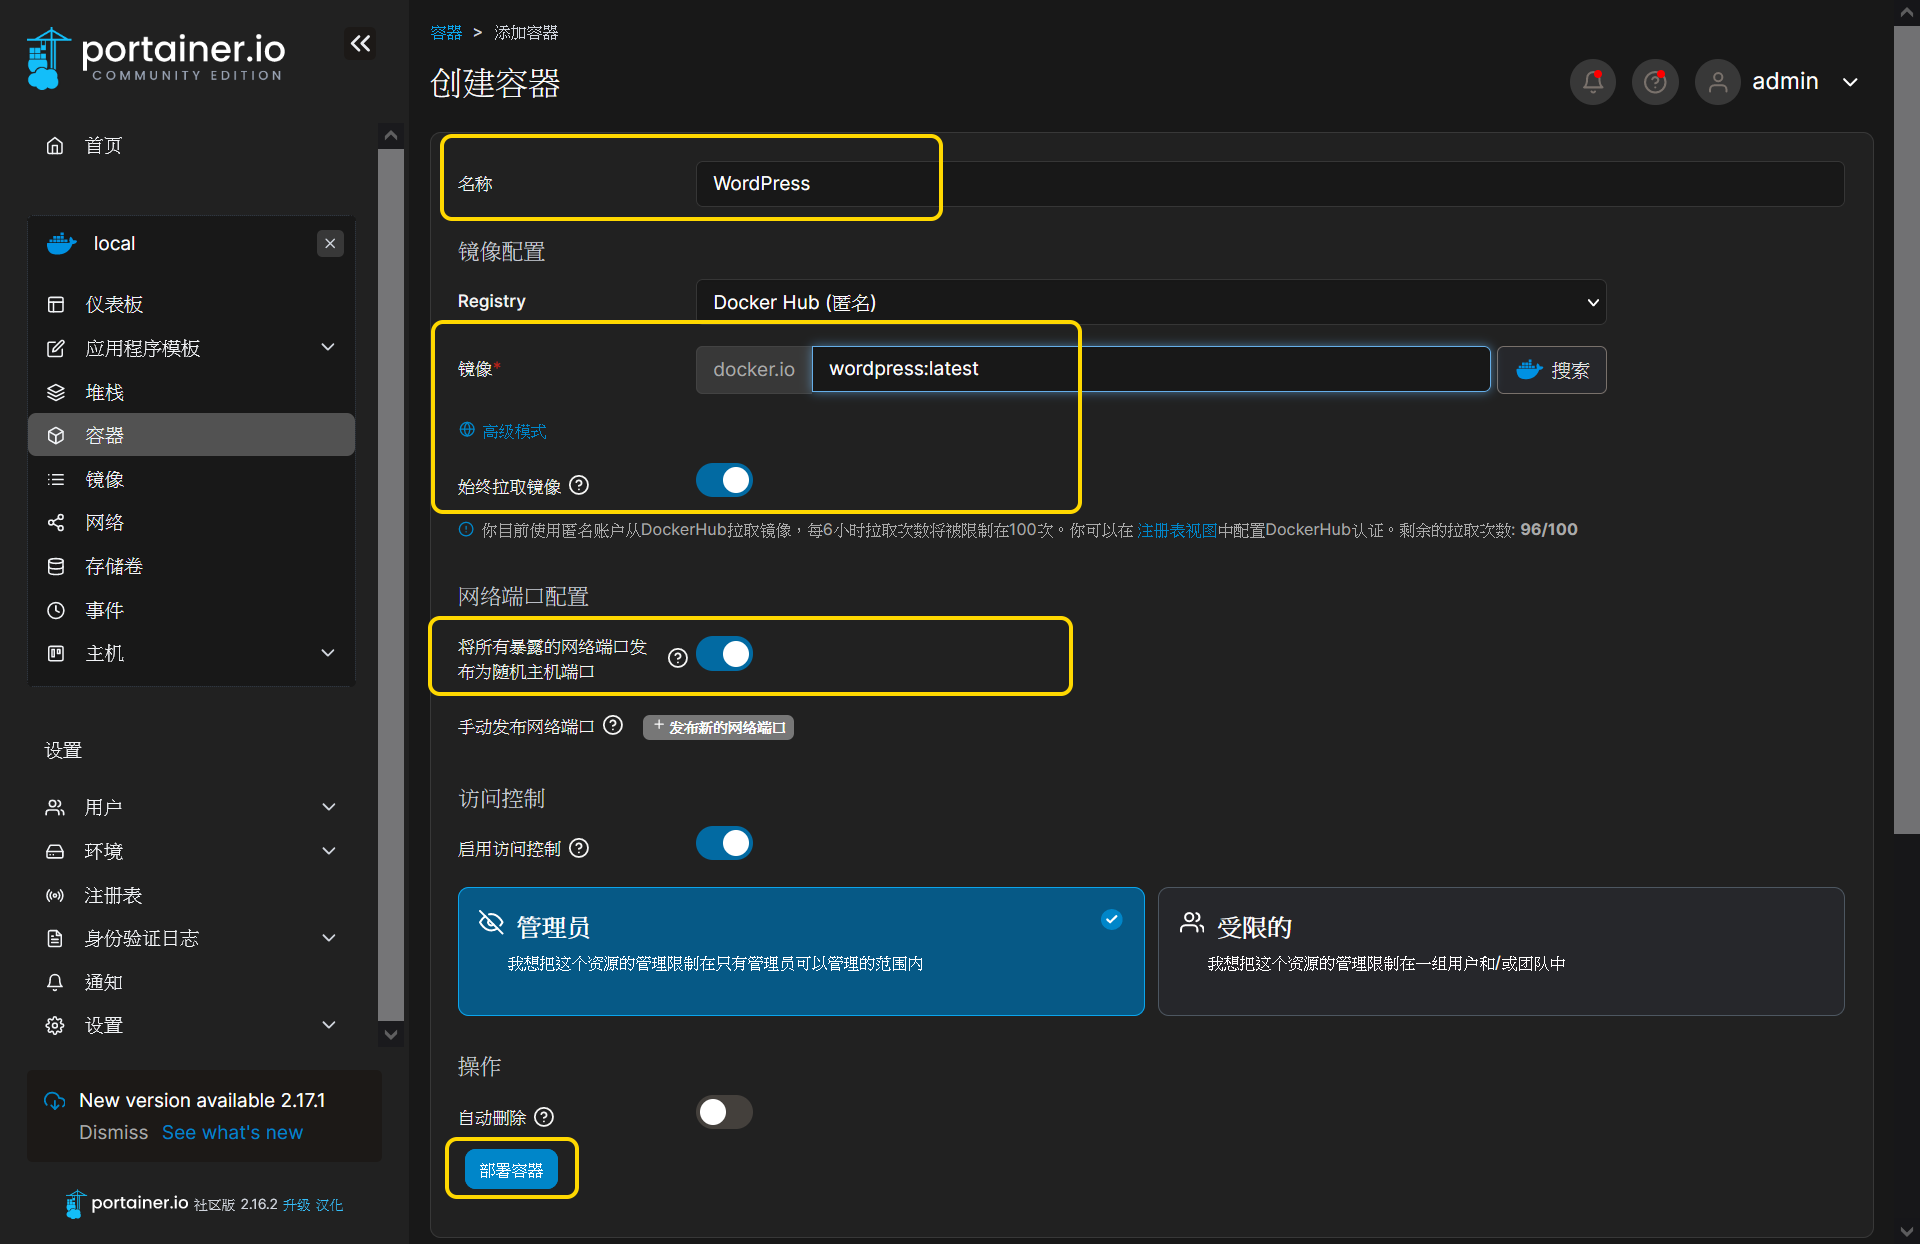This screenshot has width=1920, height=1244.
Task: Click the globe icon beside 高级模式
Action: (467, 430)
